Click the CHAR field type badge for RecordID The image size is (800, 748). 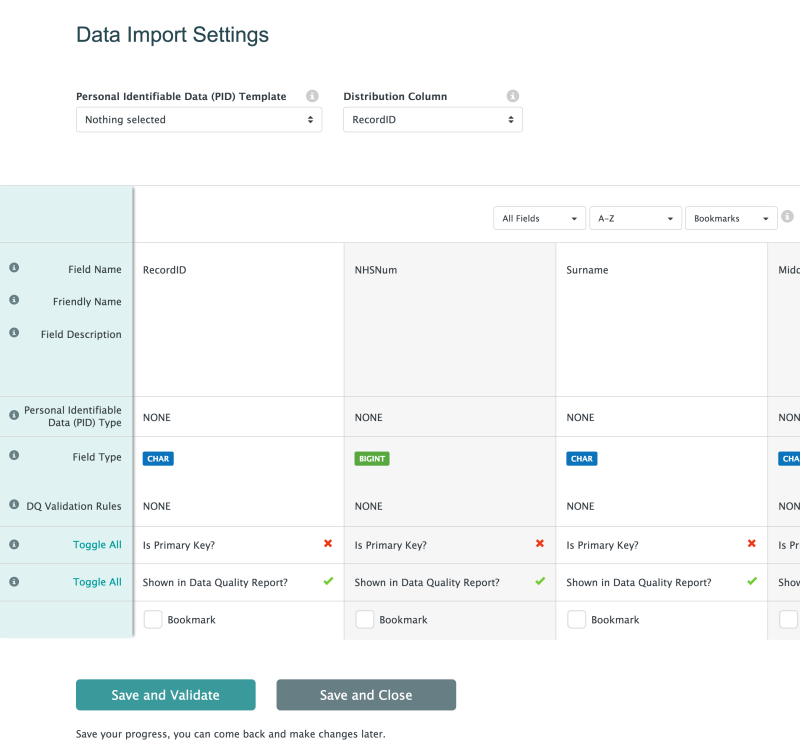(x=158, y=458)
